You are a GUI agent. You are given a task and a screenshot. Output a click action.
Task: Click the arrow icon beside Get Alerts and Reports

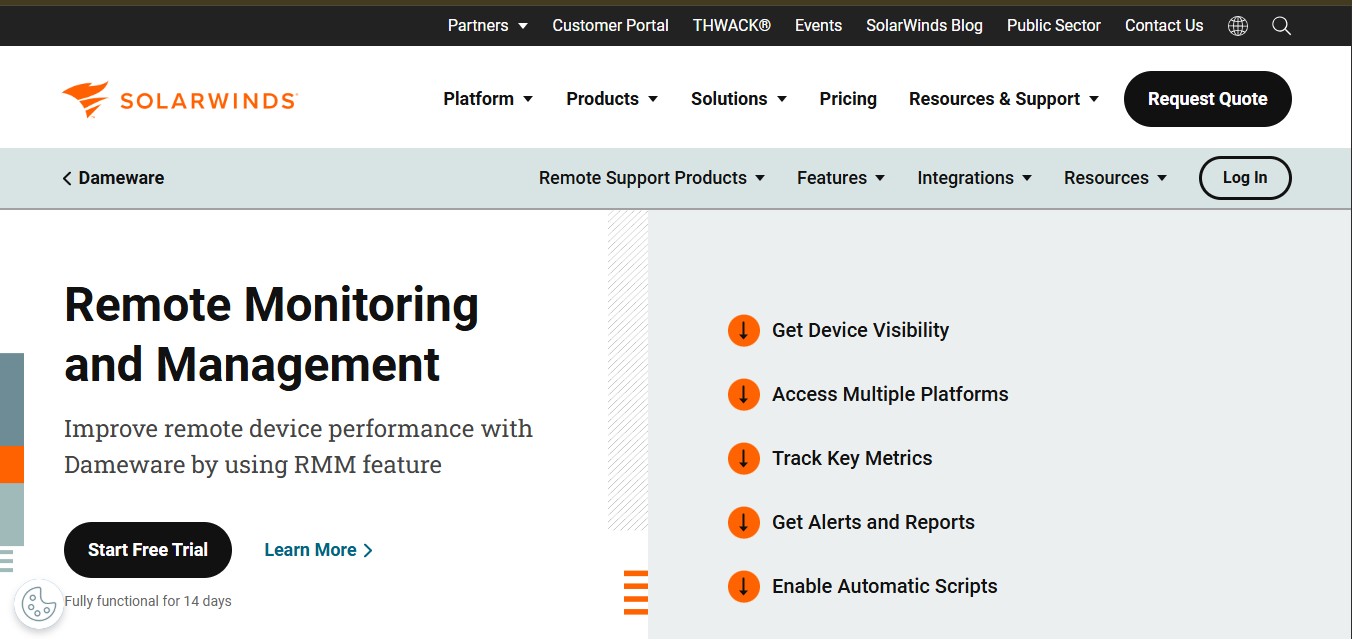[x=743, y=522]
